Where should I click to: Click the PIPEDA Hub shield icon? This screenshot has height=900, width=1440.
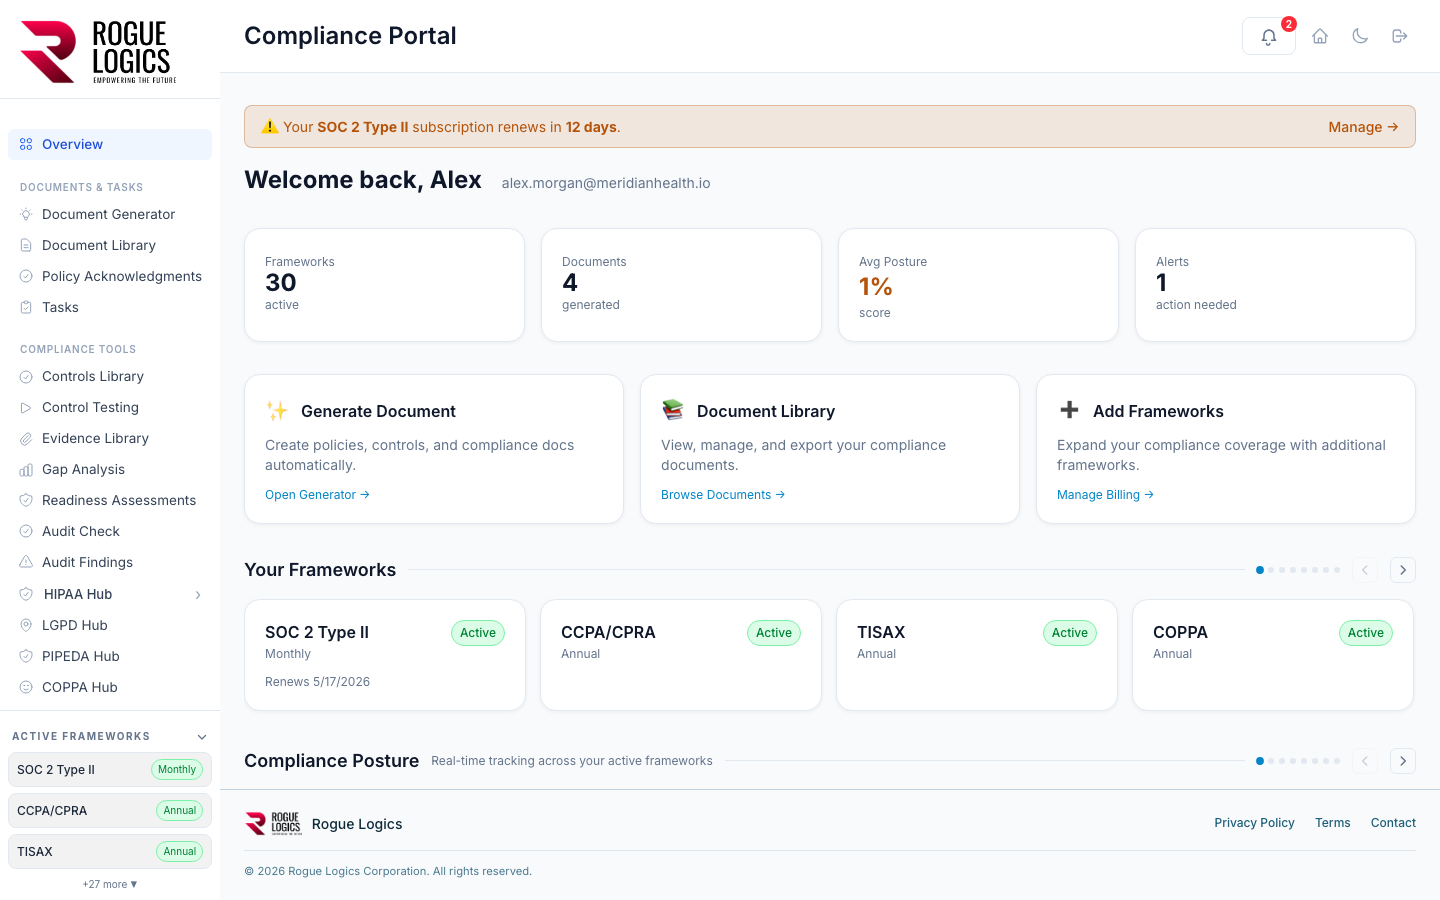pos(26,656)
